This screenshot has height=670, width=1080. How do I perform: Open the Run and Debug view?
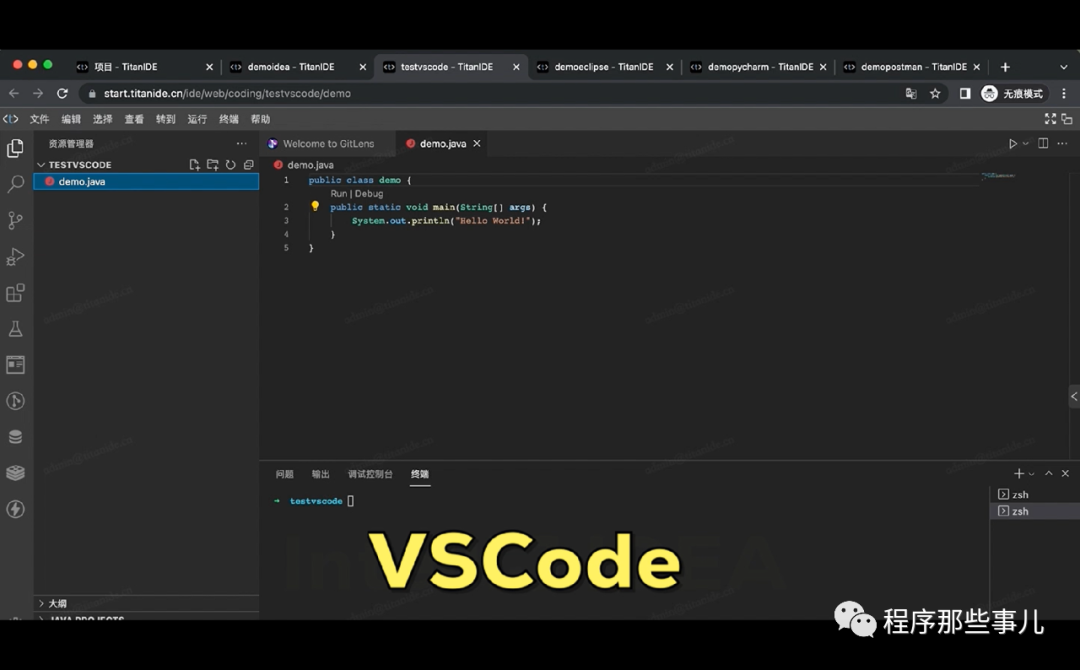point(15,257)
